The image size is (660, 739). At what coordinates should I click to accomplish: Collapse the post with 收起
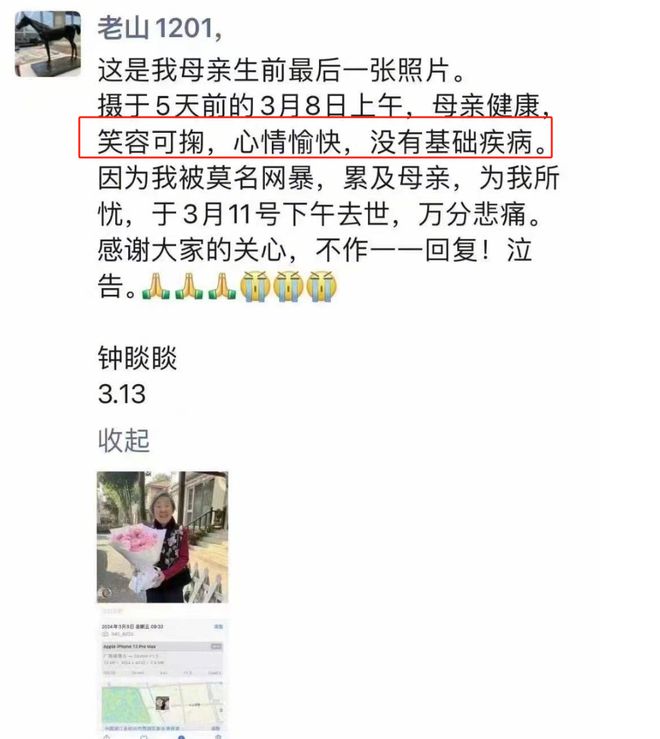(124, 441)
